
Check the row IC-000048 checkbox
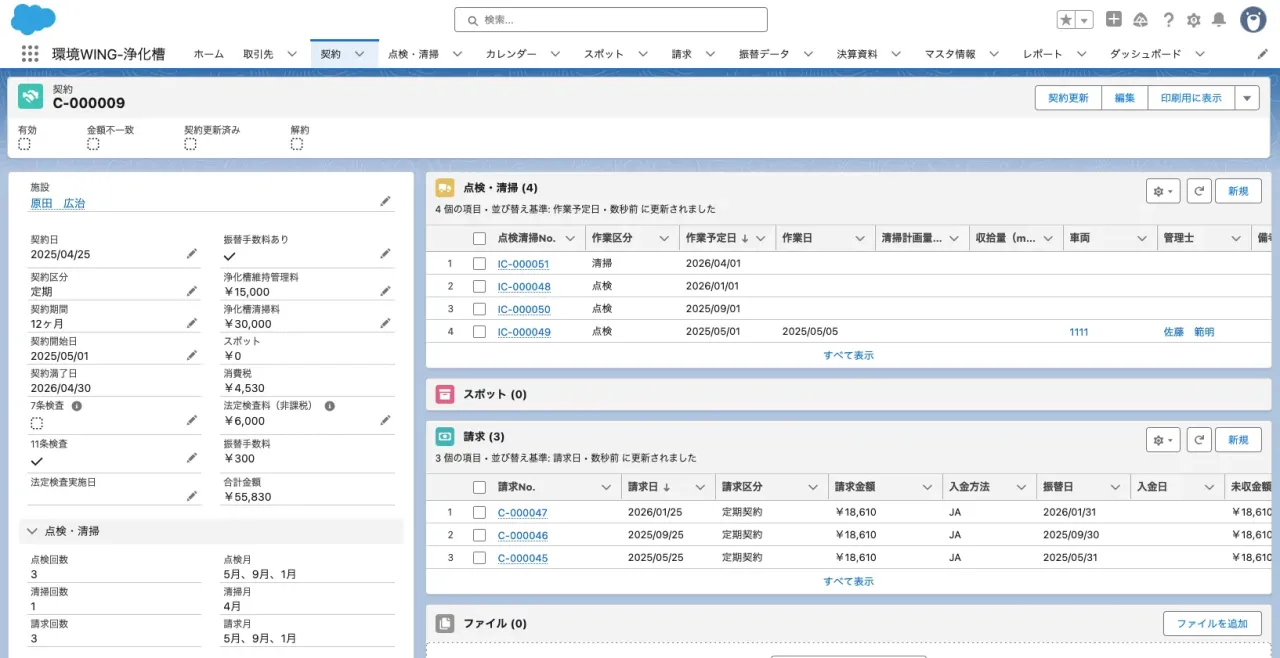(x=479, y=286)
